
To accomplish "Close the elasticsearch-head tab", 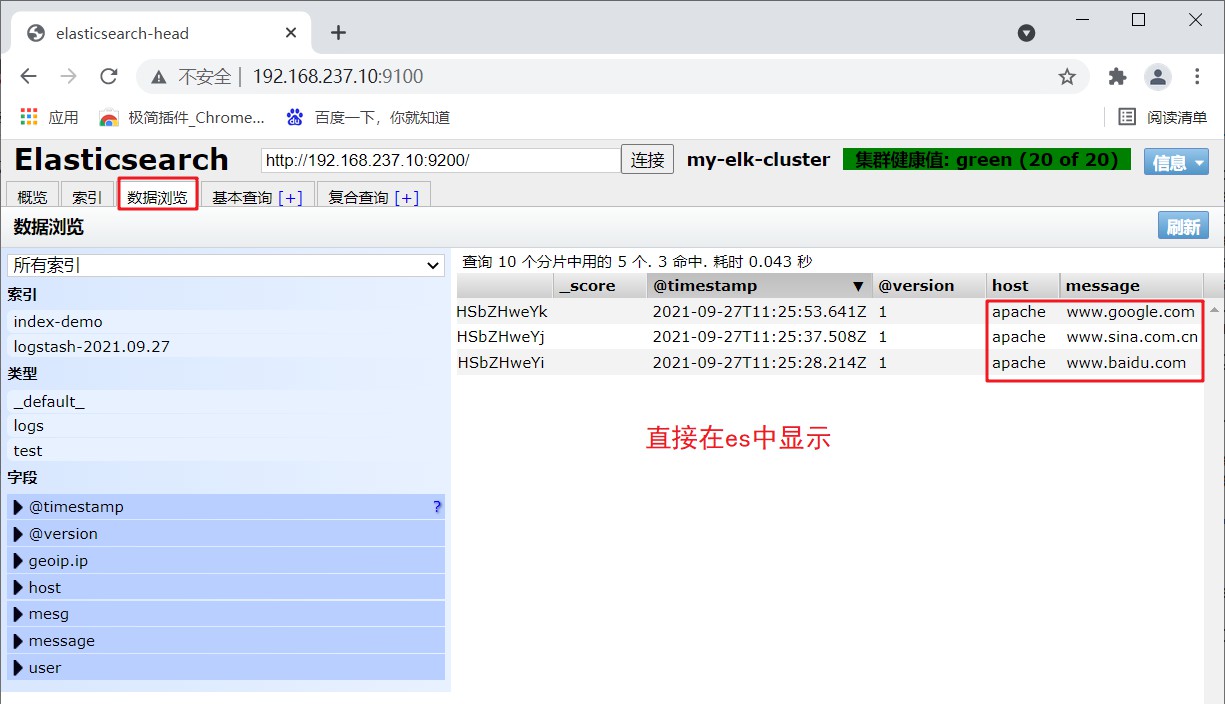I will tap(291, 33).
